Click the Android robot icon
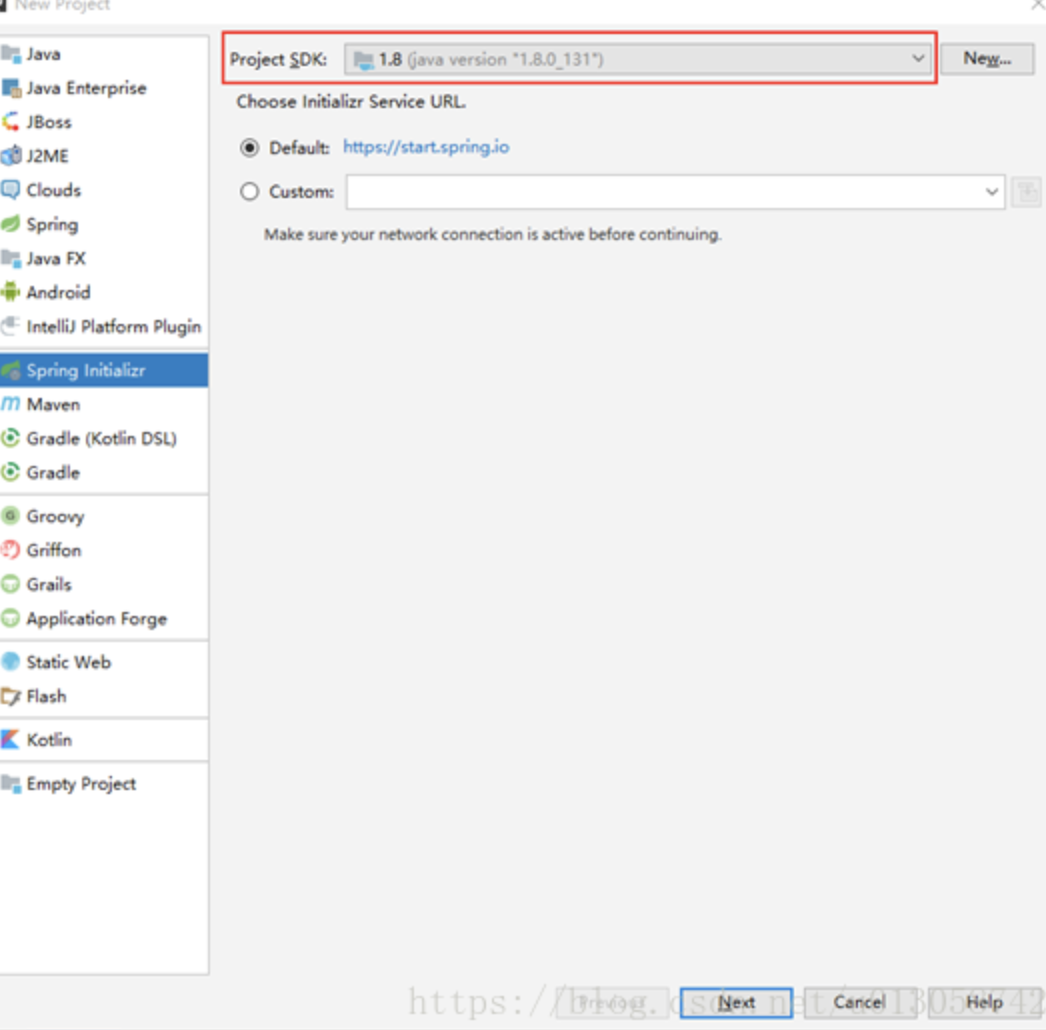 coord(10,292)
